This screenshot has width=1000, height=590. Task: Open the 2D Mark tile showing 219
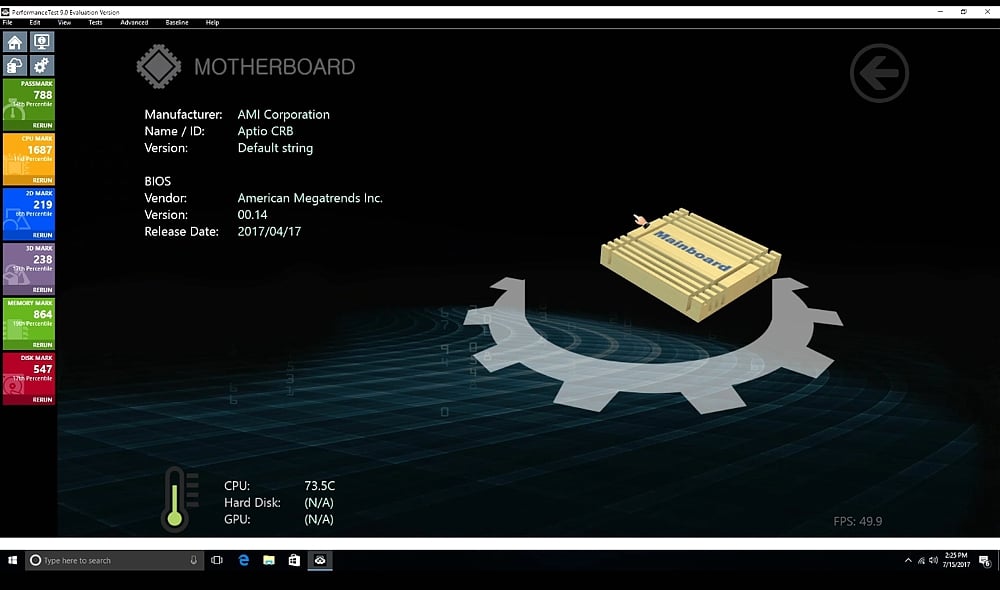coord(29,214)
